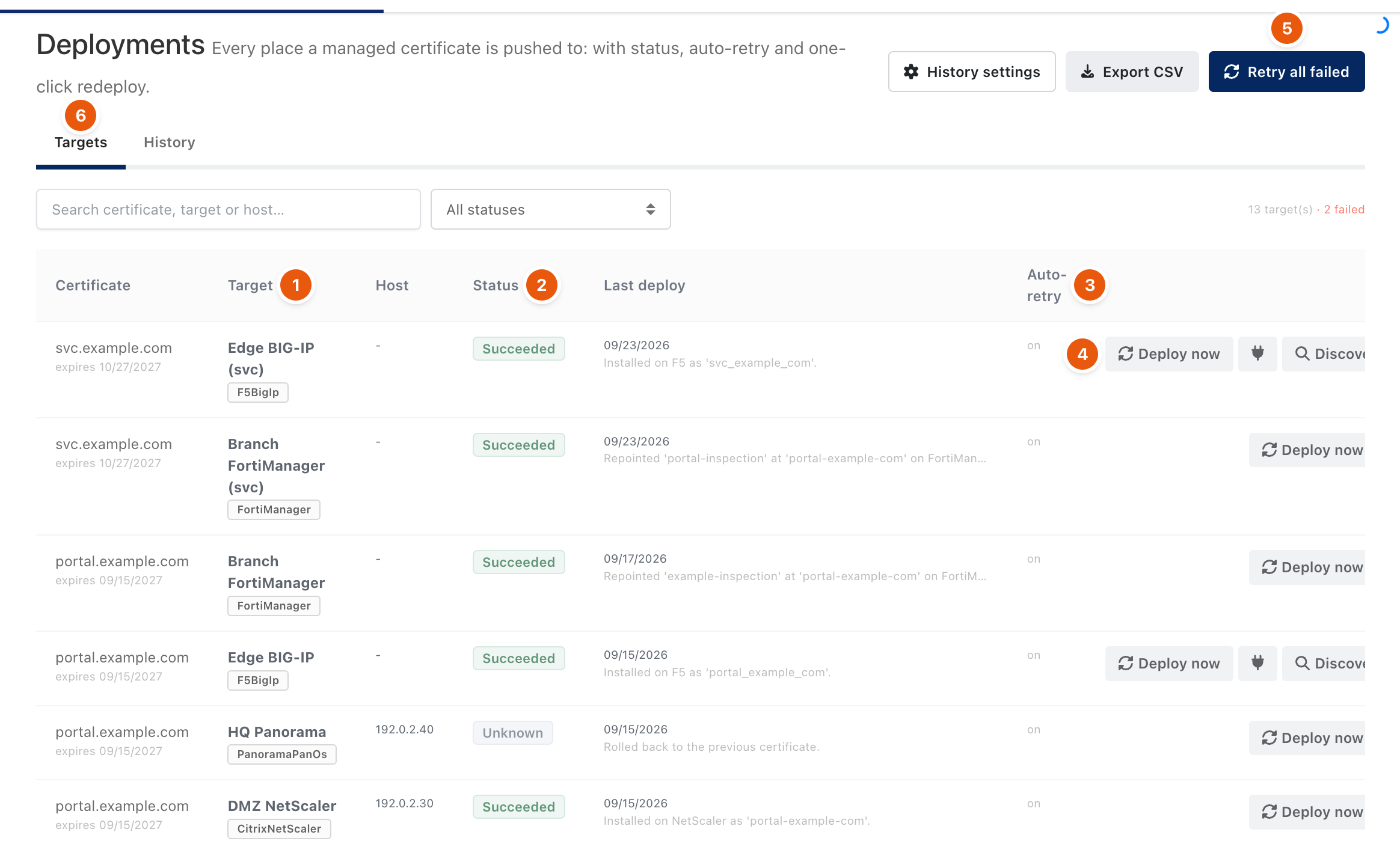
Task: Export deployments as CSV
Action: click(1132, 72)
